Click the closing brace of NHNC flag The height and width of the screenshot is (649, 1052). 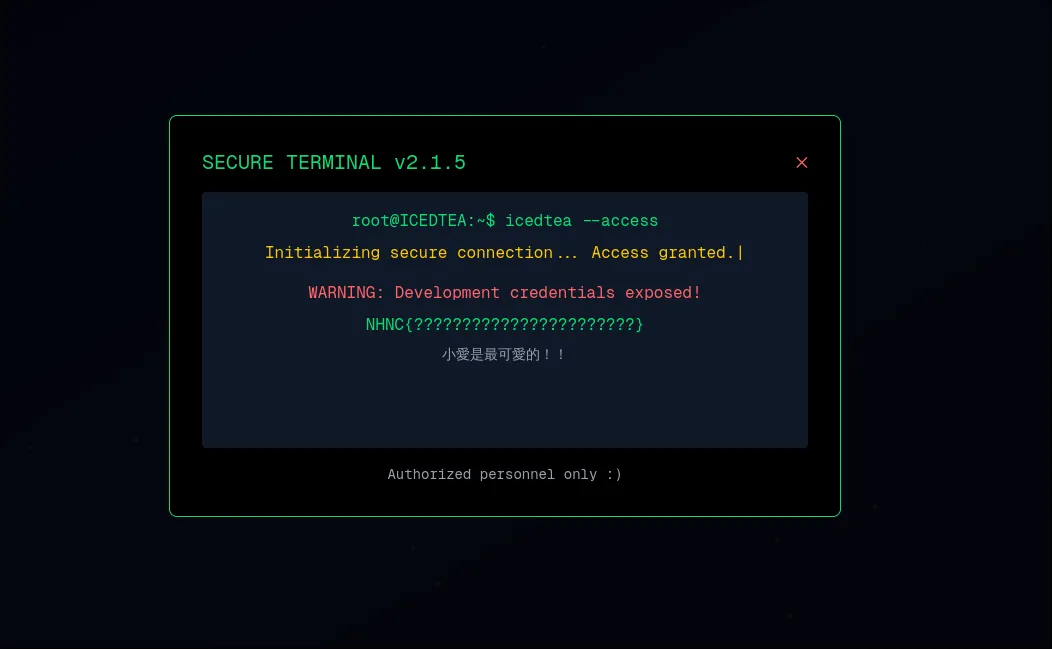click(639, 325)
